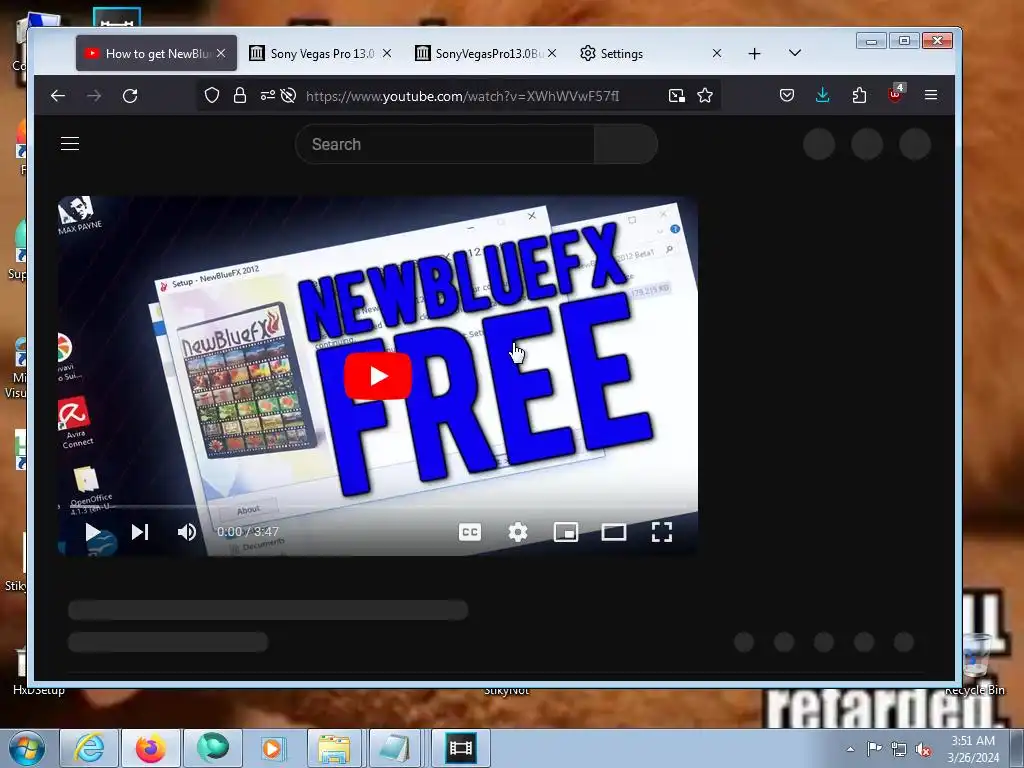Close the Sony Vegas Pro 13.0 tab

coord(387,54)
